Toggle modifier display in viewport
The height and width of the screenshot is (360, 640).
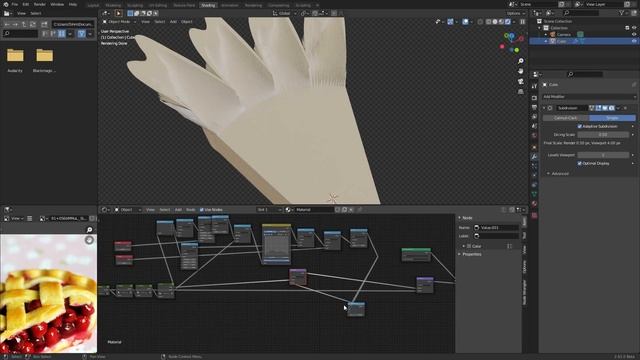(x=605, y=108)
